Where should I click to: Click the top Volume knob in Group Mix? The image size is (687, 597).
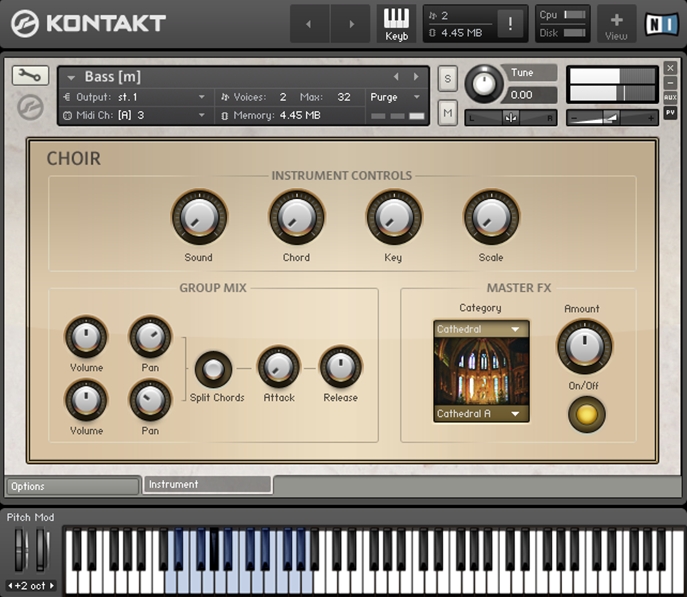[86, 337]
